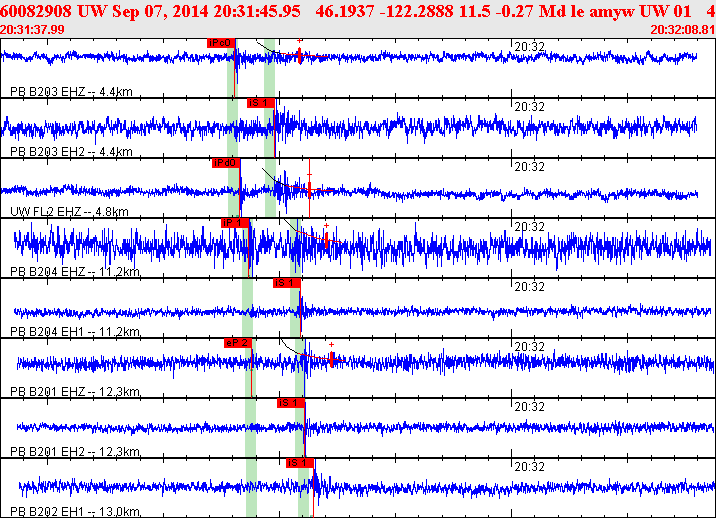Viewport: 716px width, 518px height.
Task: Click the 20:32 time tick on B203 EH2 trace
Action: click(530, 107)
